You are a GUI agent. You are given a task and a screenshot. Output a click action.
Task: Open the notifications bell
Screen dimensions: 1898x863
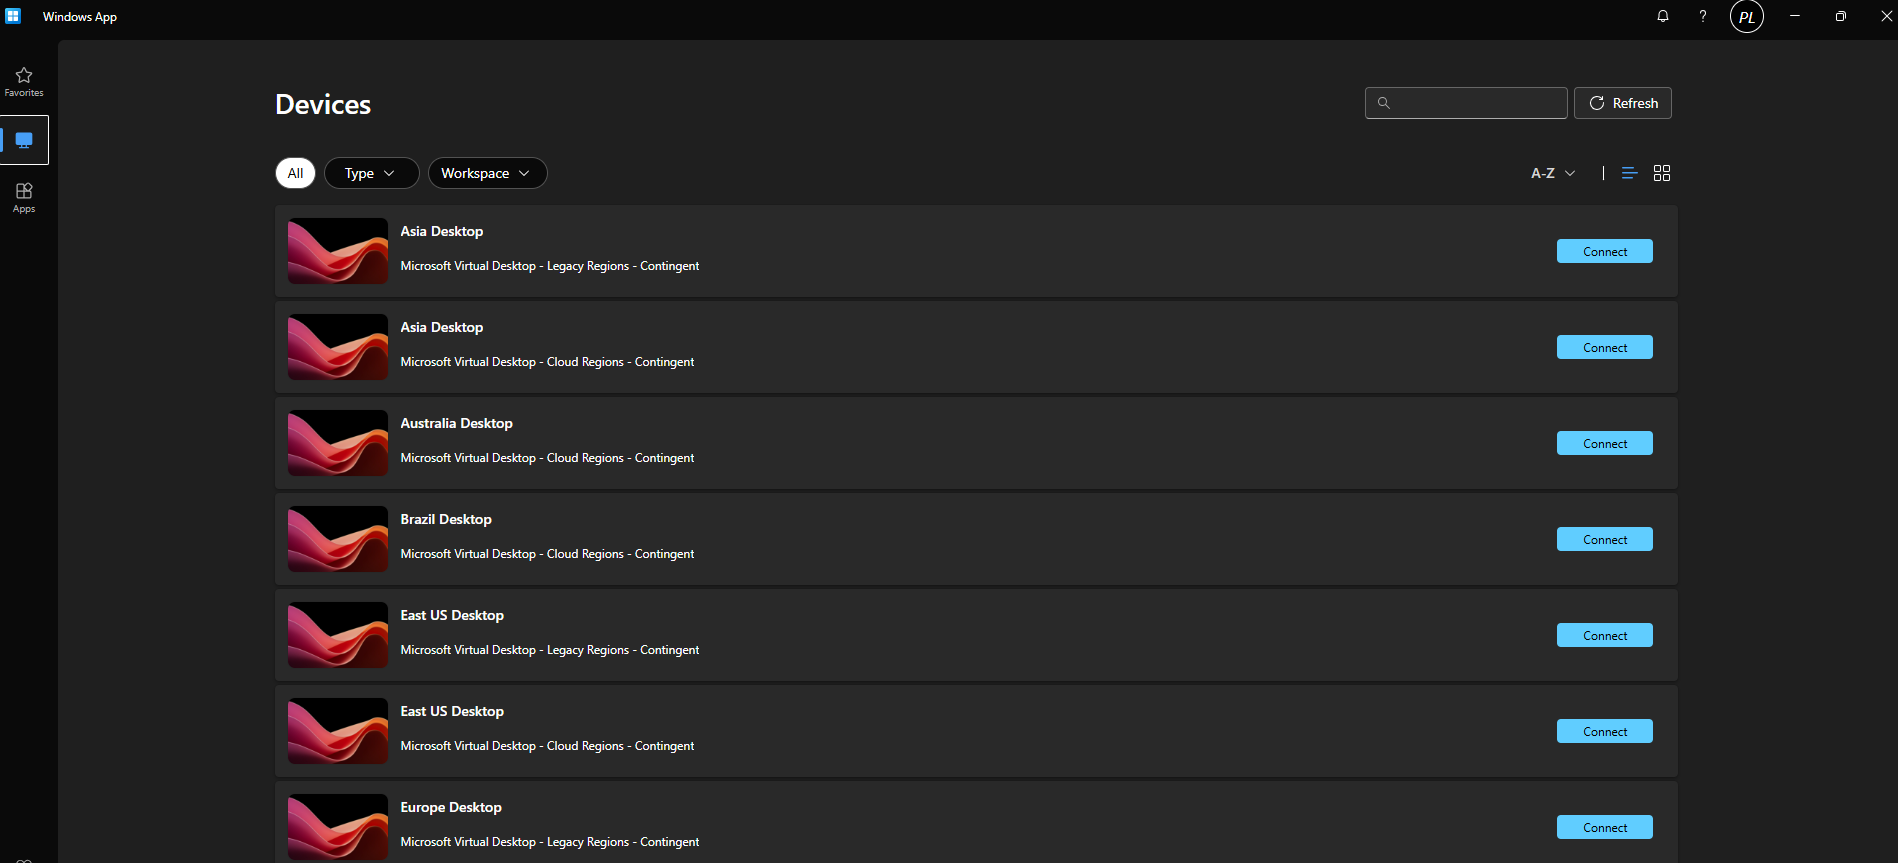tap(1663, 16)
